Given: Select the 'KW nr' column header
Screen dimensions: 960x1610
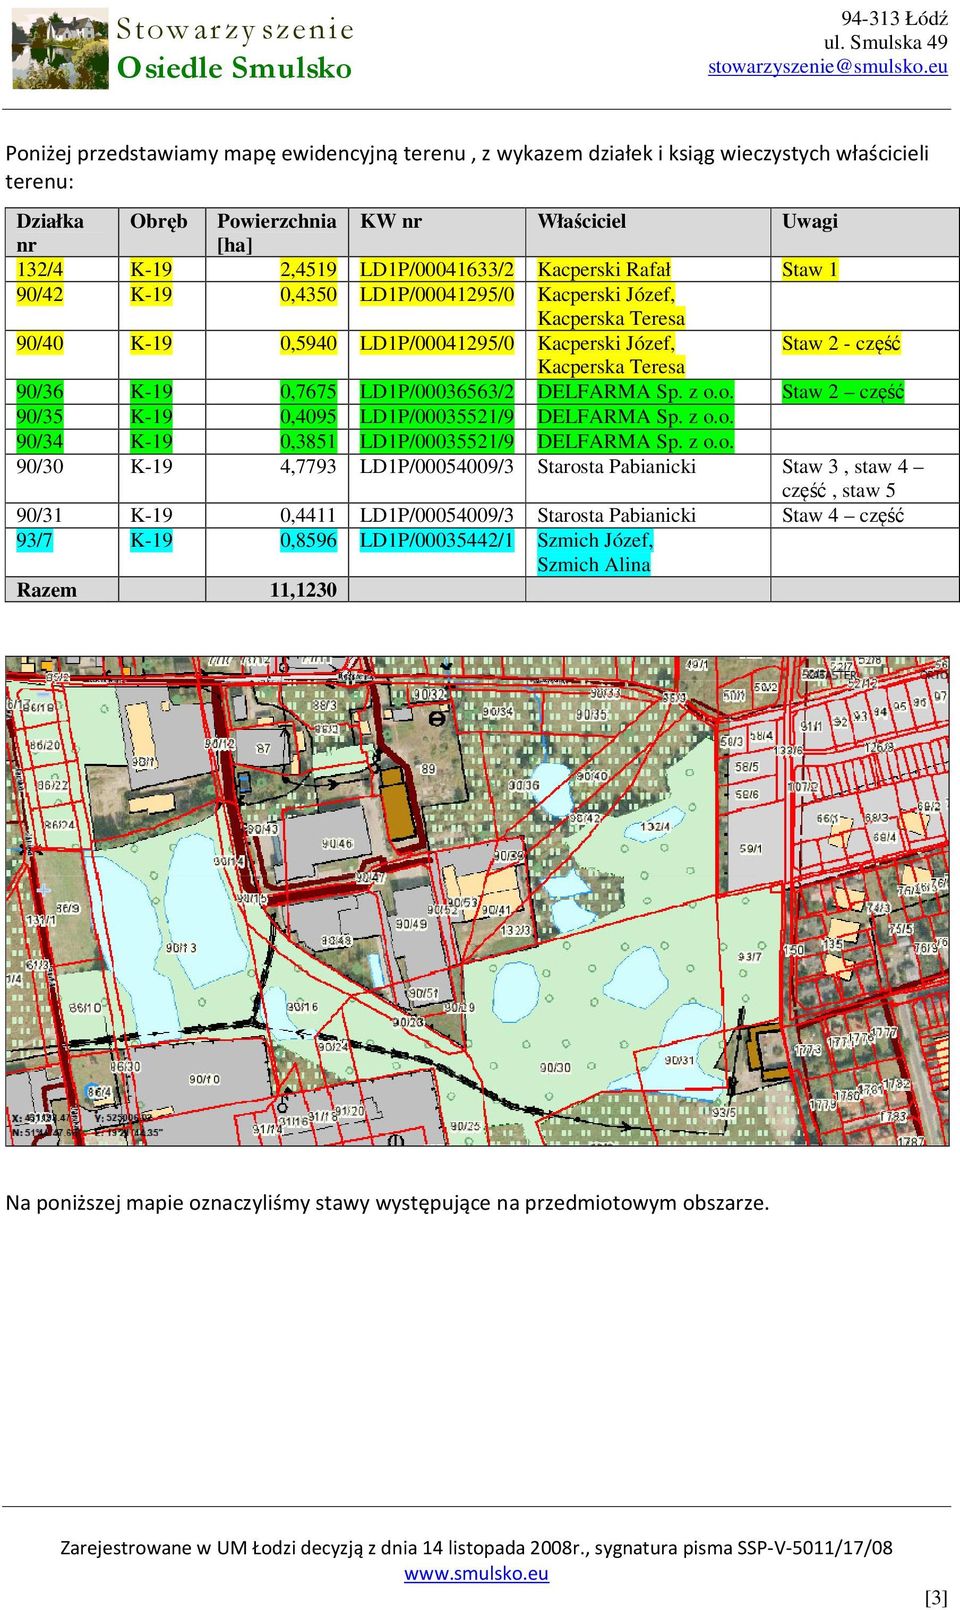Looking at the screenshot, I should (x=391, y=221).
